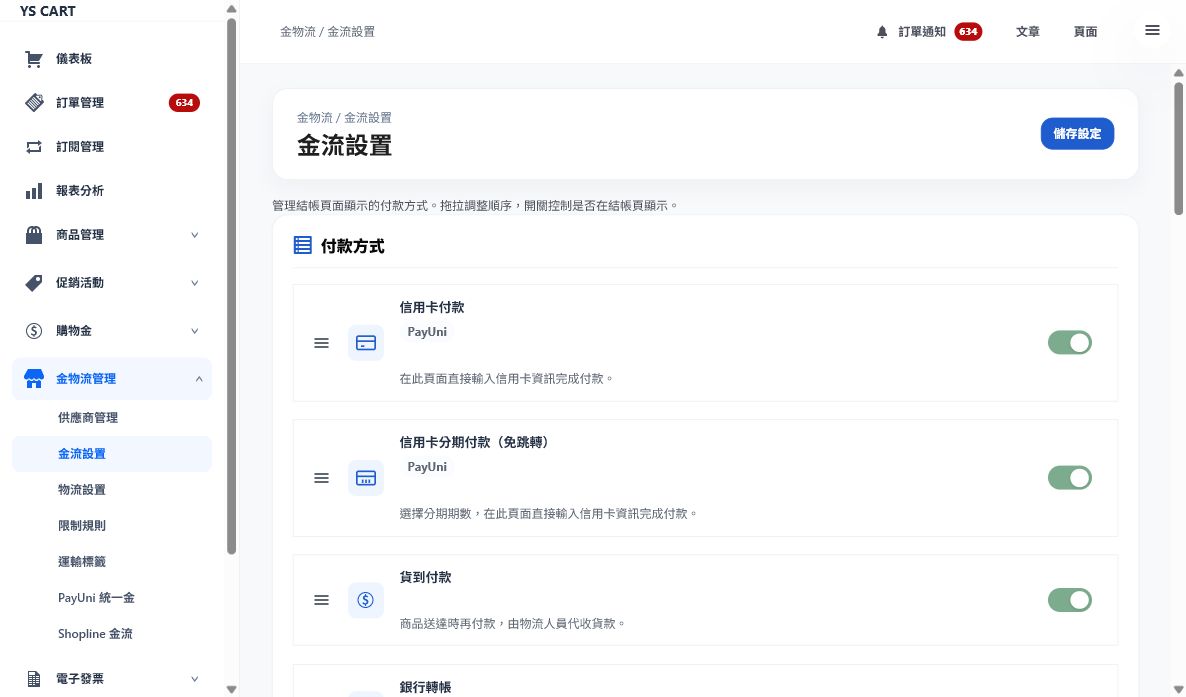Click PayUni label under 信用卡分期付款
The image size is (1186, 697).
[x=427, y=467]
